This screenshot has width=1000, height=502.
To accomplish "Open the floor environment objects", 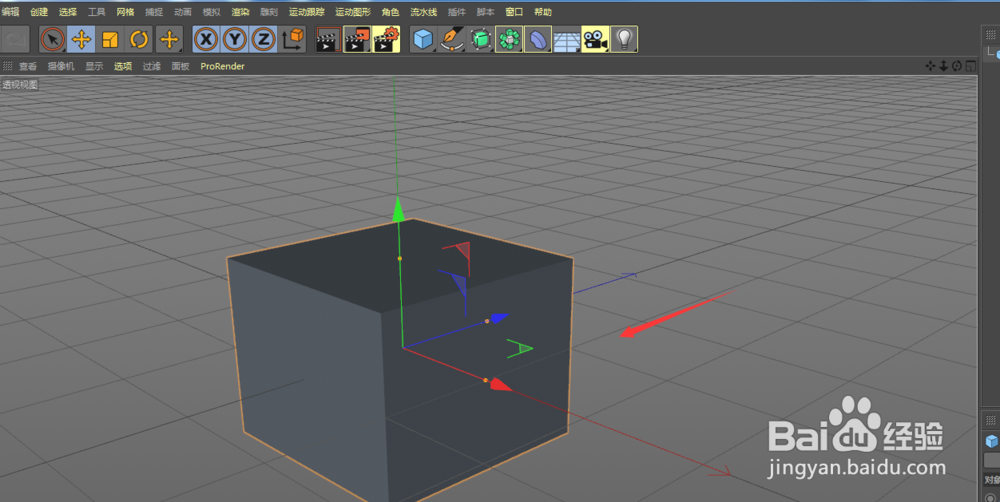I will tap(566, 40).
